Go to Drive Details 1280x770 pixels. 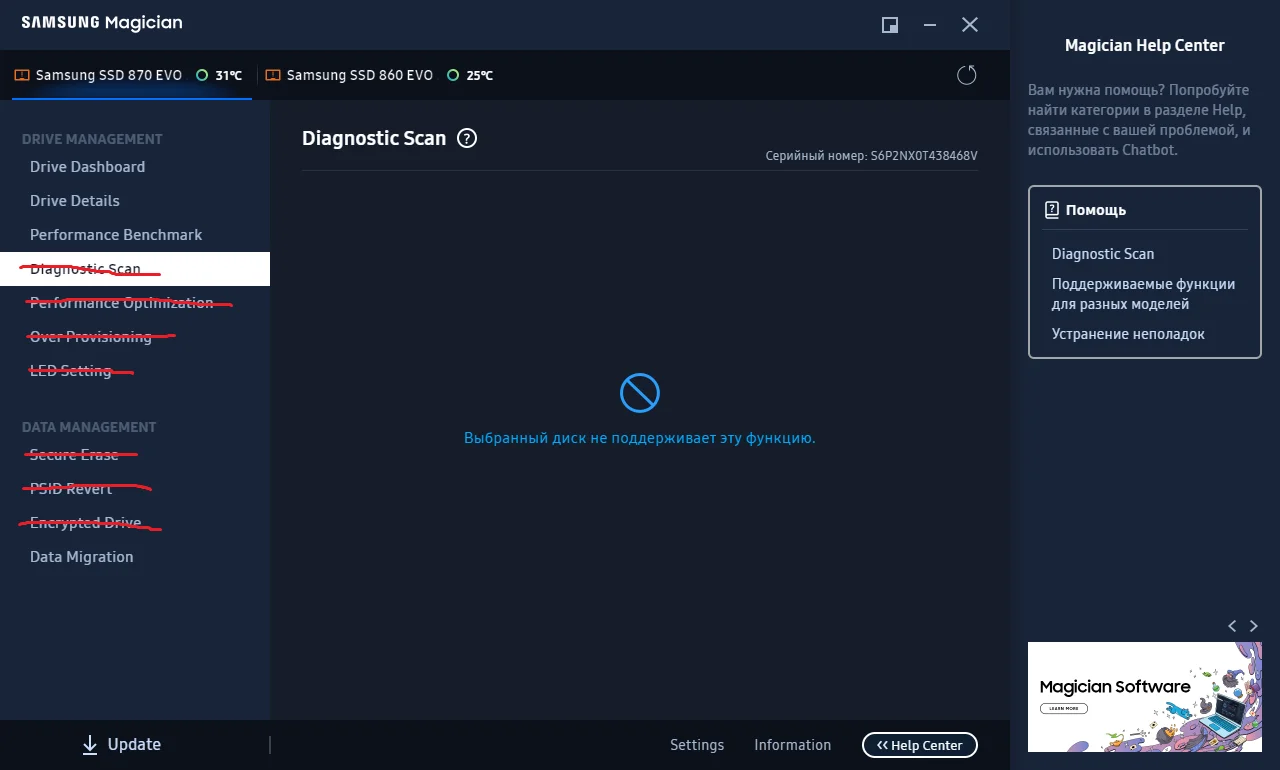[75, 201]
